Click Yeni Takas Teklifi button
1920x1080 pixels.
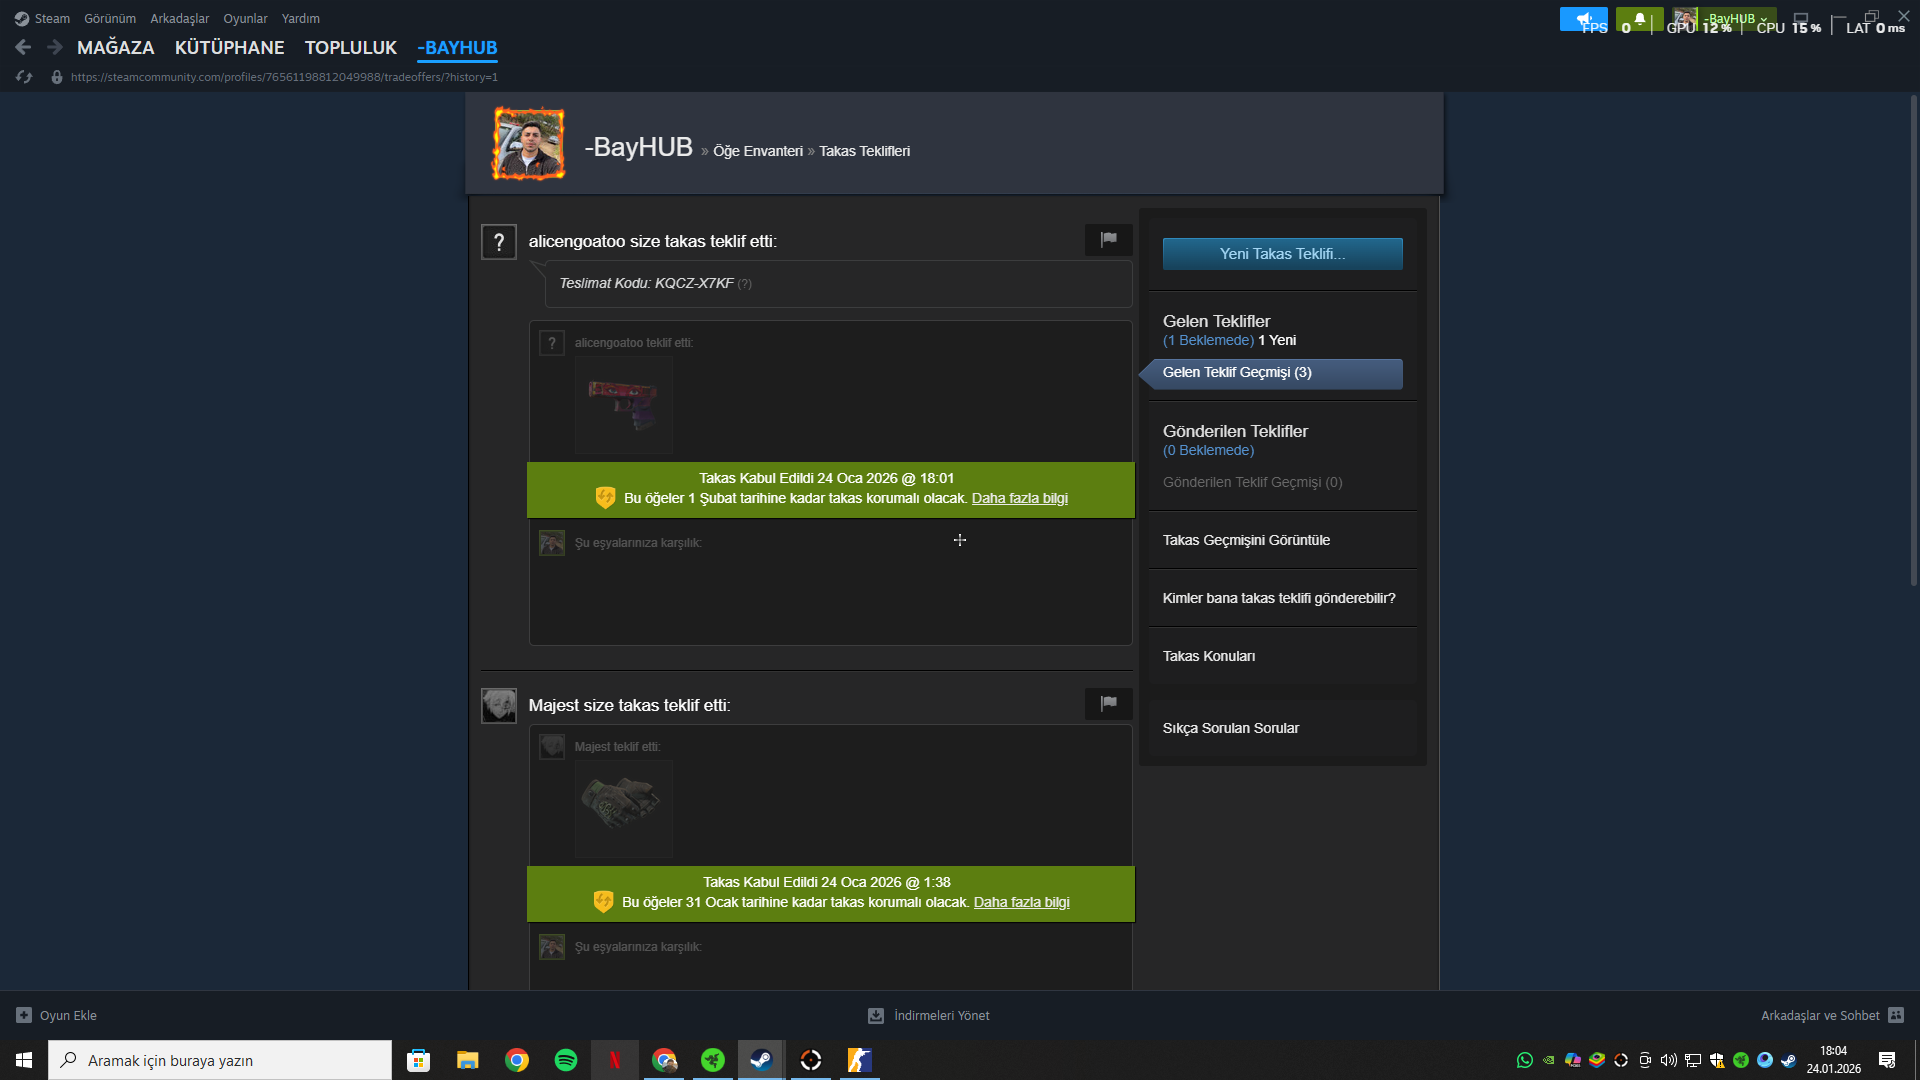coord(1282,254)
